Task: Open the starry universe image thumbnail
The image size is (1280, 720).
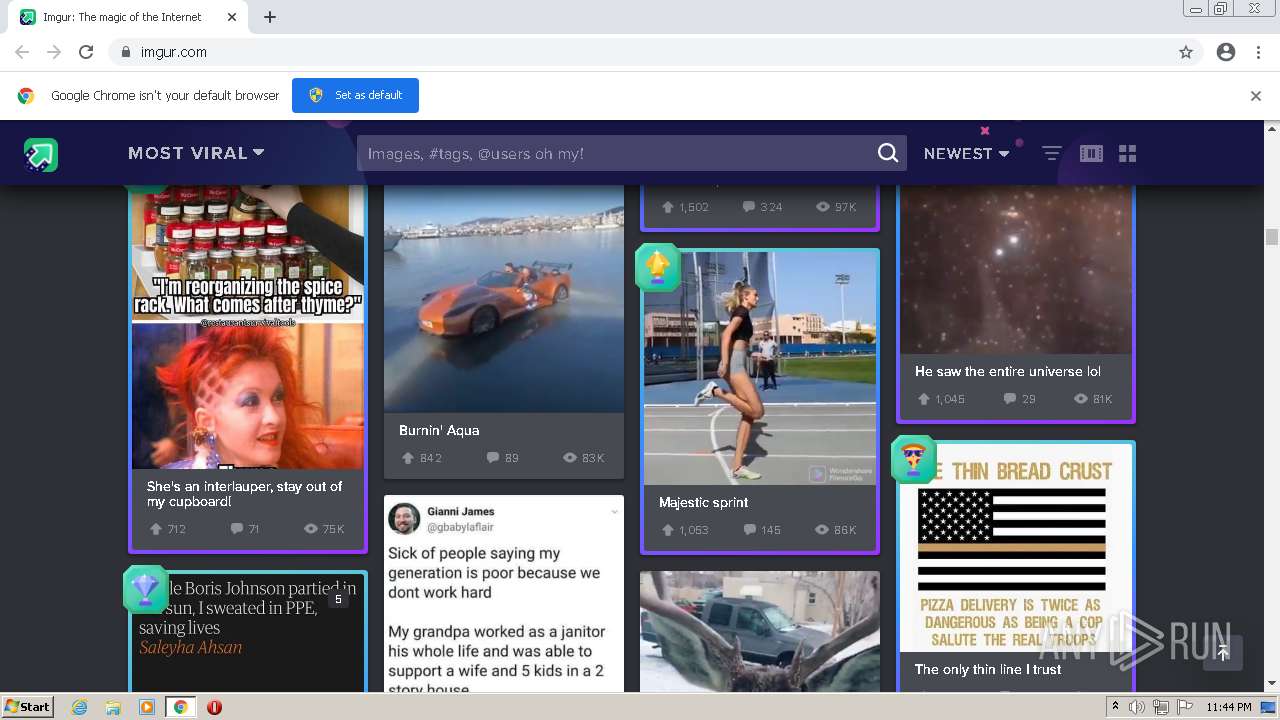Action: point(1016,270)
